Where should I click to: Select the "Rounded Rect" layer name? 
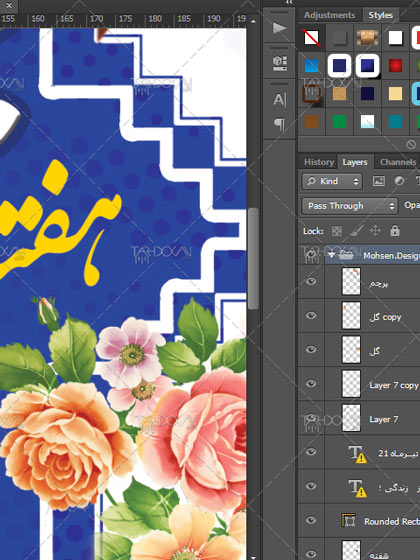[x=392, y=521]
